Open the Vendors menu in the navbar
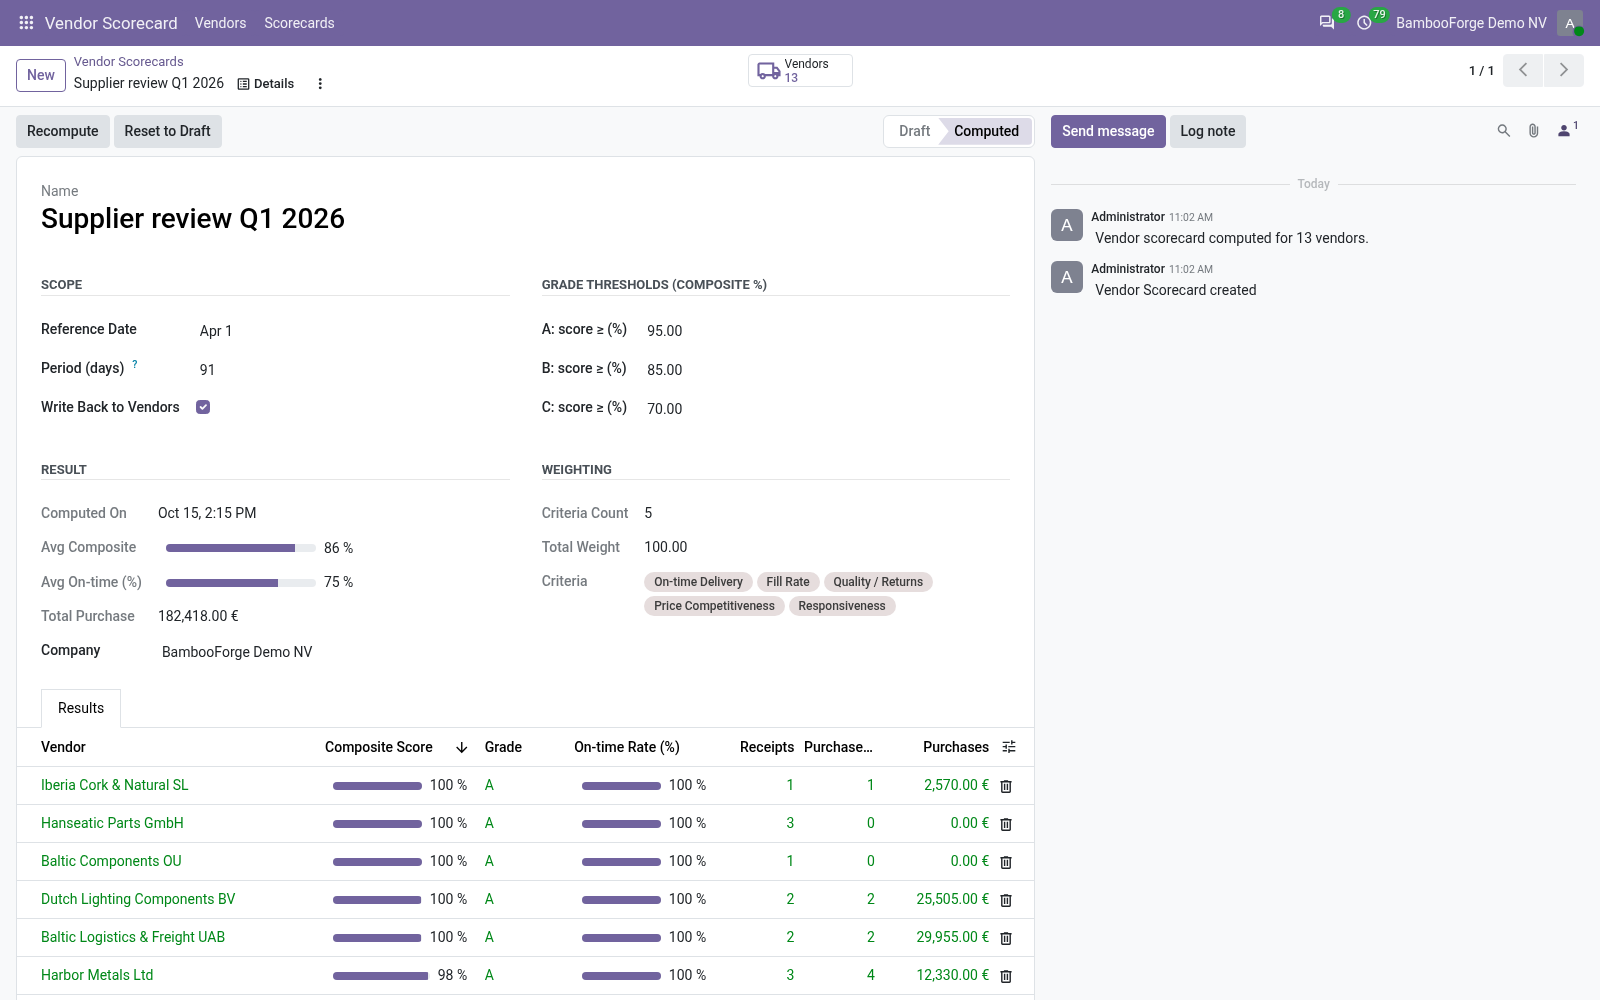 click(x=220, y=23)
